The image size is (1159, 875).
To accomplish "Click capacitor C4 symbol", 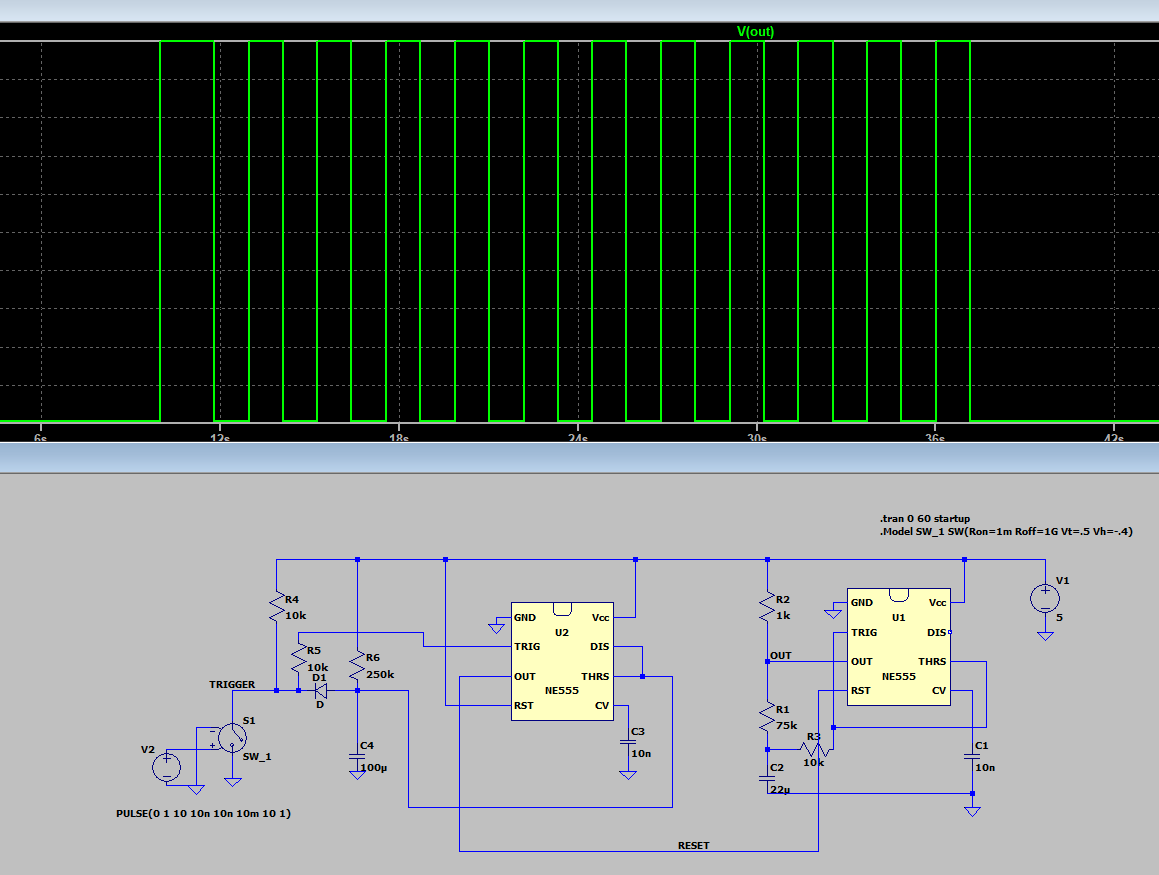I will pos(357,759).
